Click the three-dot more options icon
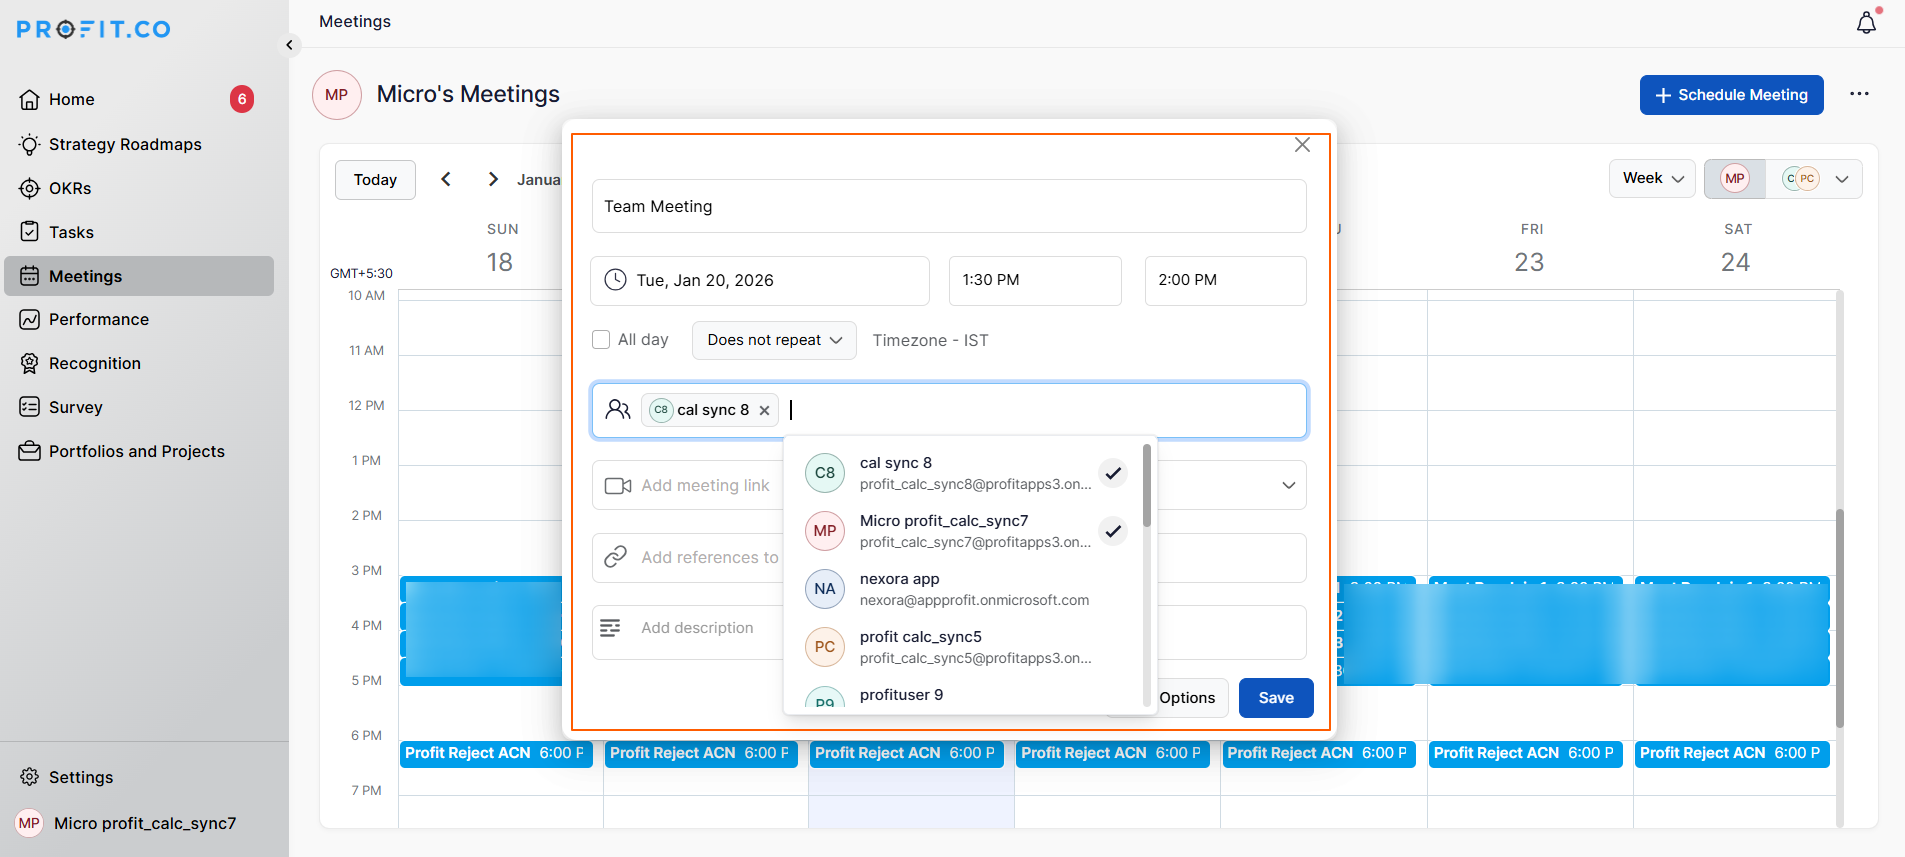Screen dimensions: 1905x857 click(x=1859, y=94)
